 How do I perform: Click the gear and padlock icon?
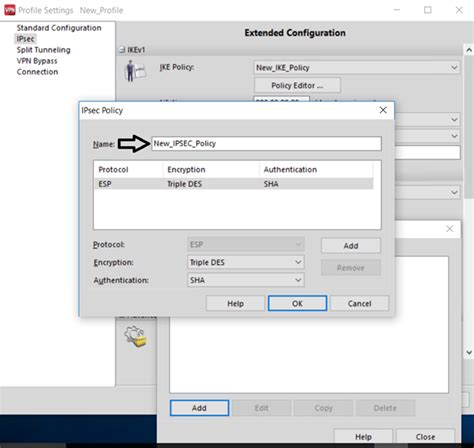136,337
